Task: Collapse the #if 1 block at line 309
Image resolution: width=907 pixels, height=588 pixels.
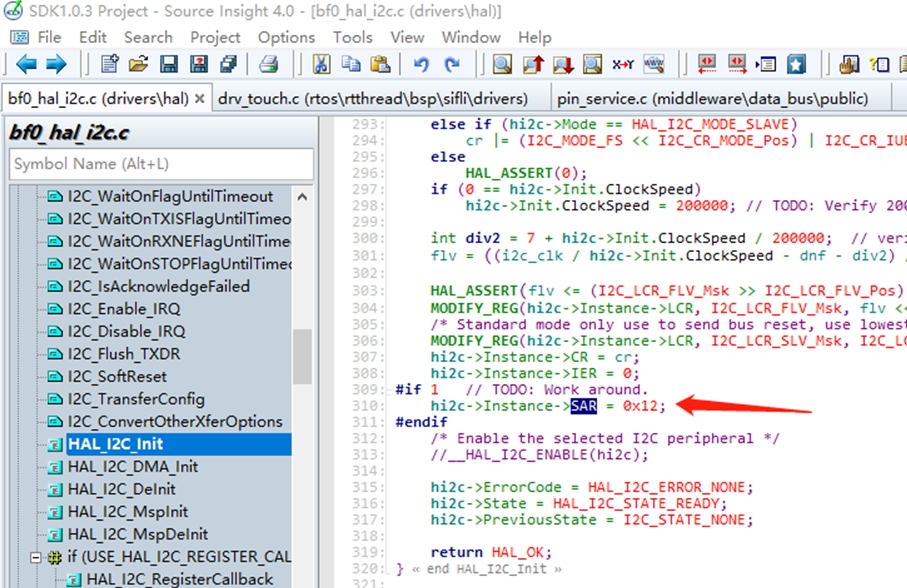Action: pos(389,390)
